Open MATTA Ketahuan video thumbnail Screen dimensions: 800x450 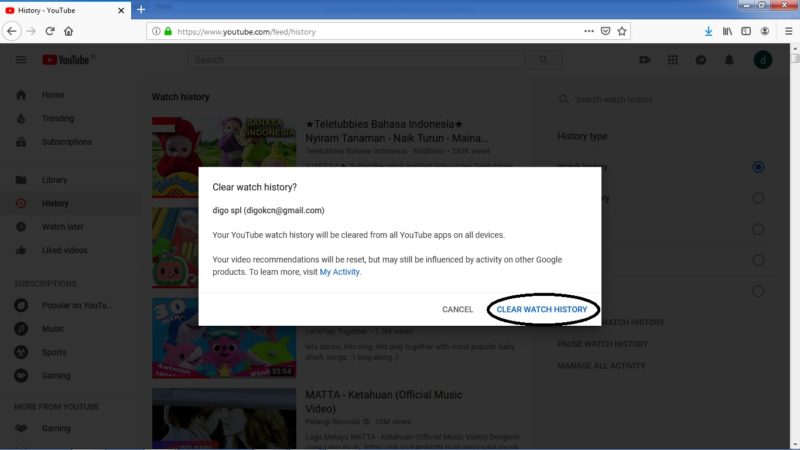[224, 418]
